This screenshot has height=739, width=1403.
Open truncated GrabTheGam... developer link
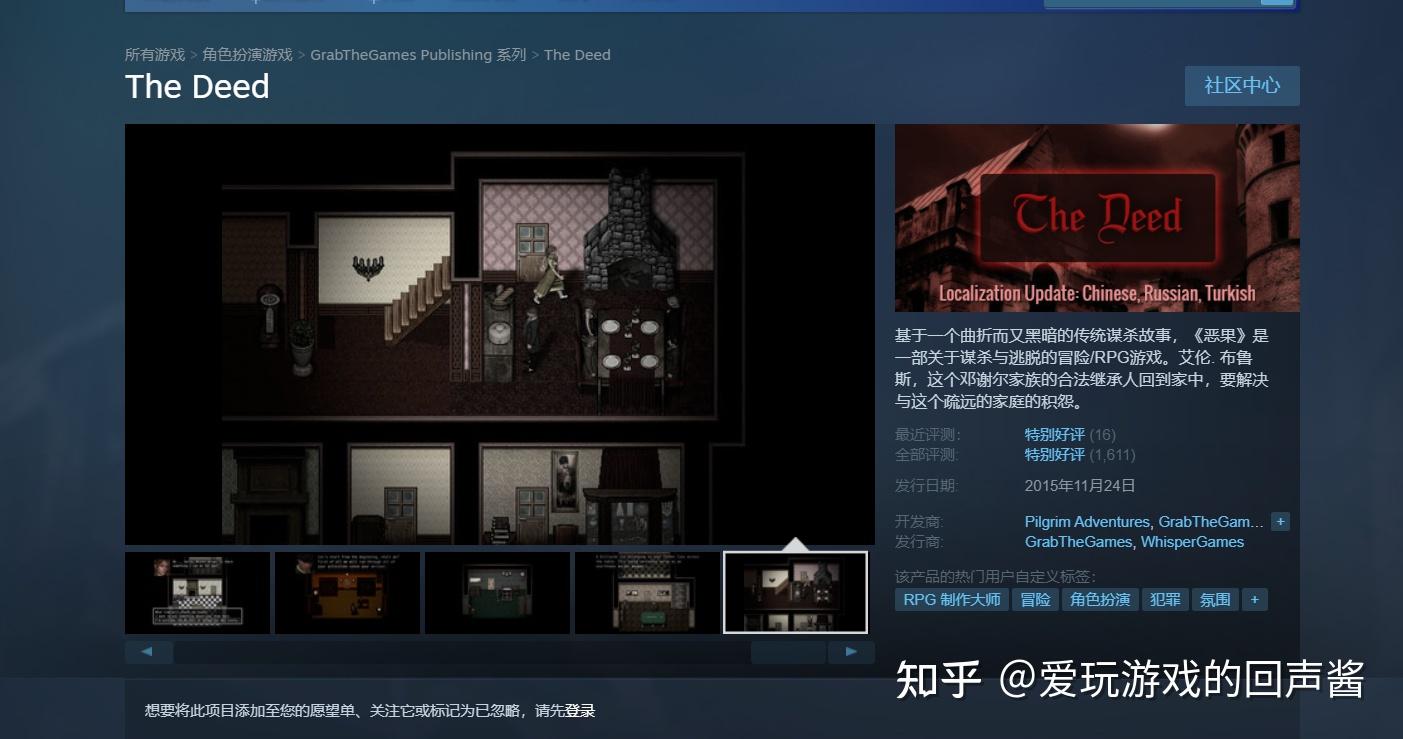coord(1211,522)
